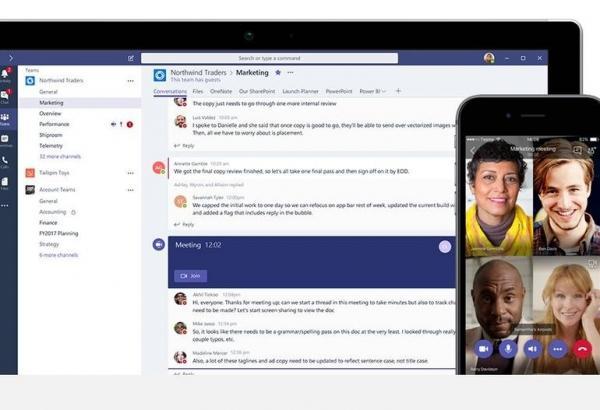This screenshot has width=600, height=410.
Task: Click the add tab plus icon
Action: pyautogui.click(x=398, y=91)
